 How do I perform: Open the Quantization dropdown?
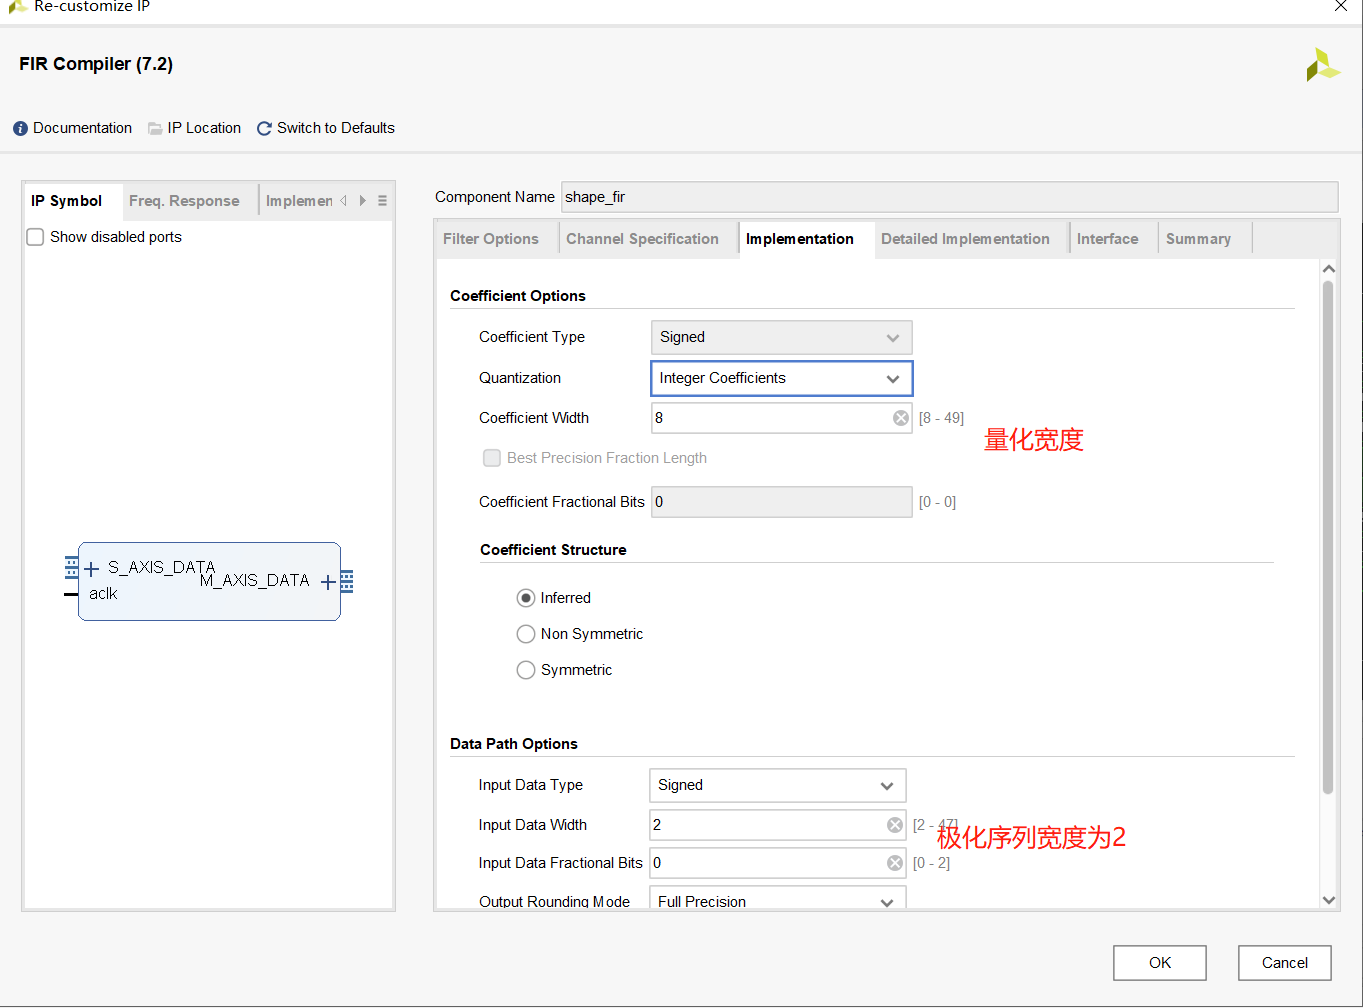(781, 378)
